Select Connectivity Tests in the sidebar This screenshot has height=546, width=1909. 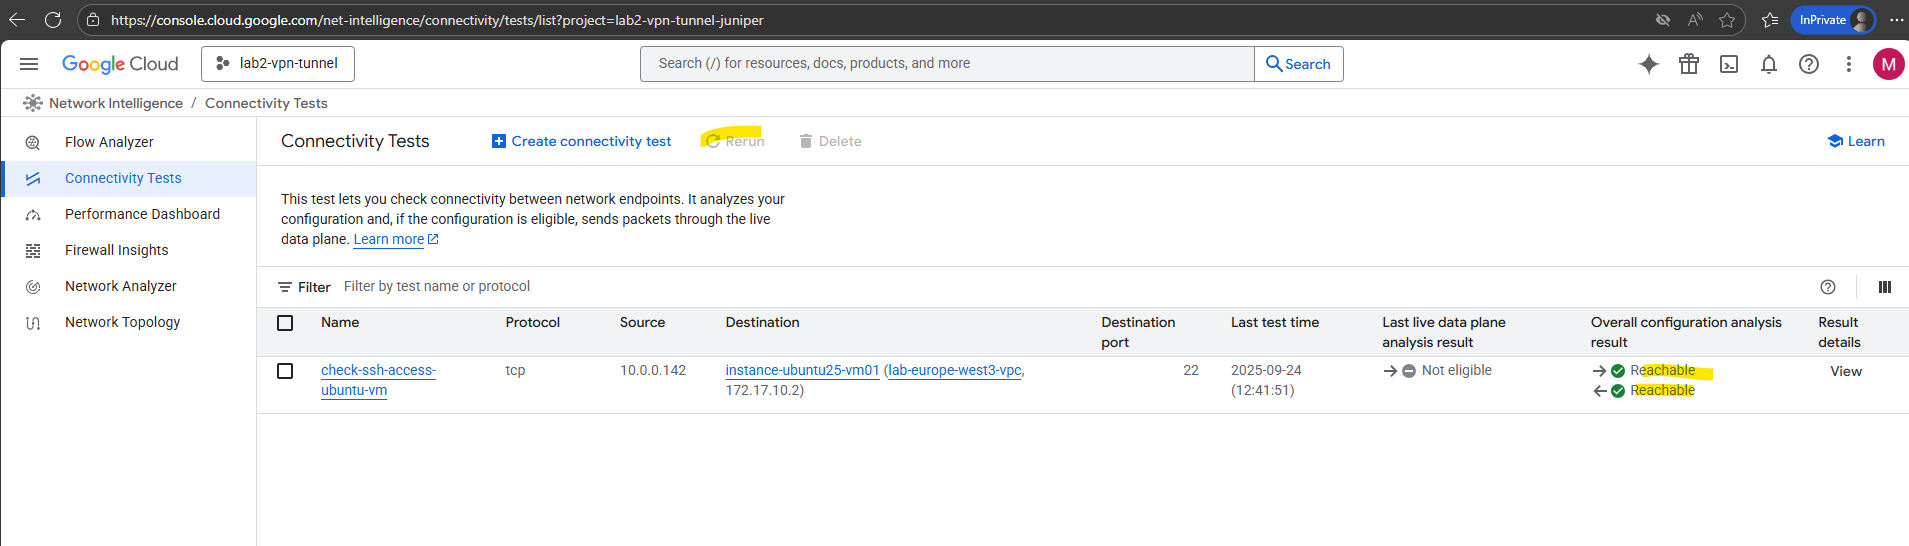[x=123, y=178]
